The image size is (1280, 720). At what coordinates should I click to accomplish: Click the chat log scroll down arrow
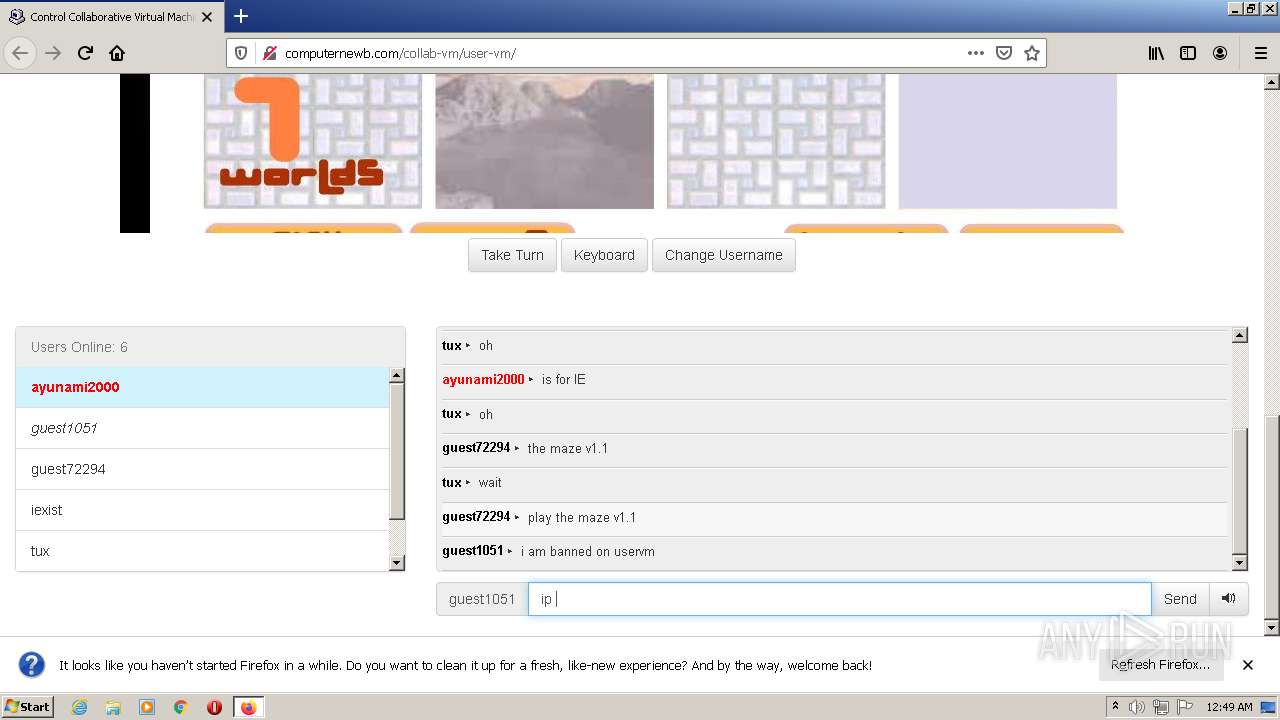[1240, 563]
